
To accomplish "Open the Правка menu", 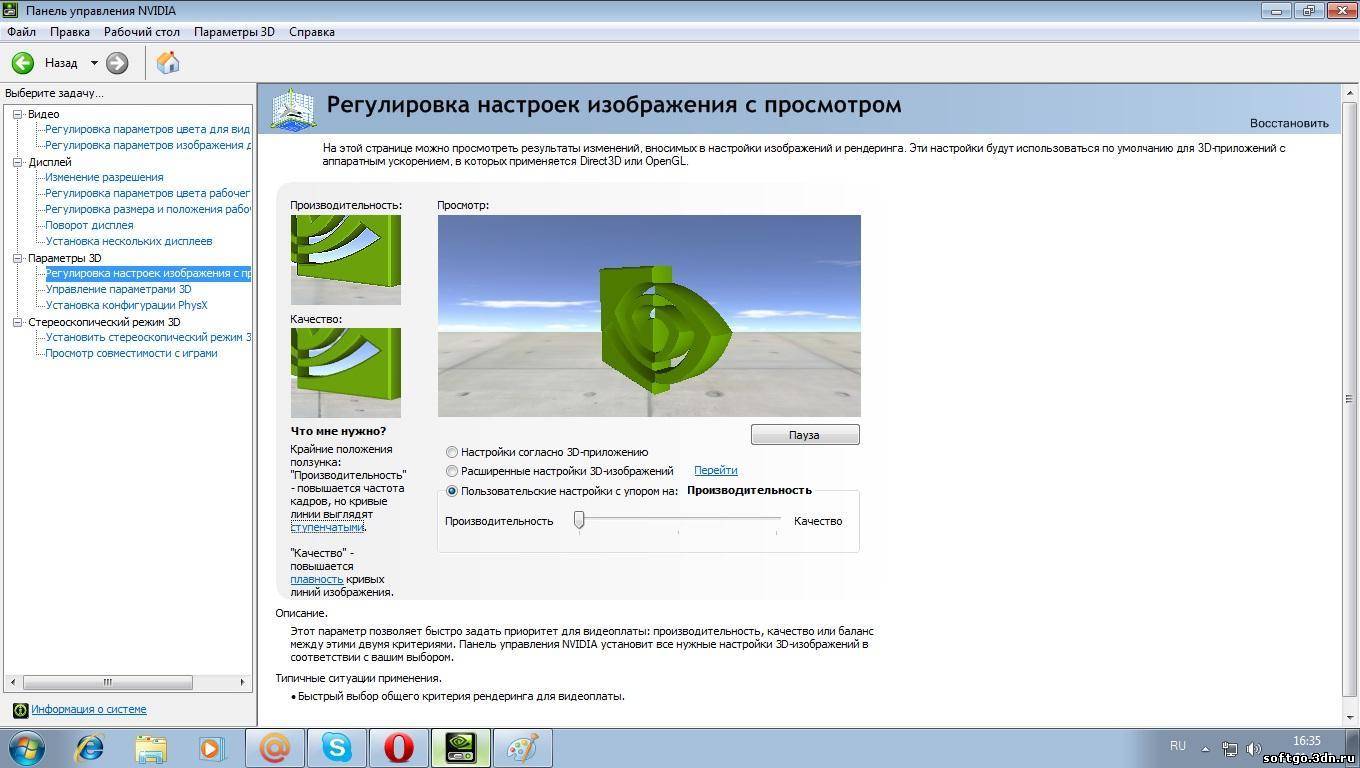I will coord(70,32).
